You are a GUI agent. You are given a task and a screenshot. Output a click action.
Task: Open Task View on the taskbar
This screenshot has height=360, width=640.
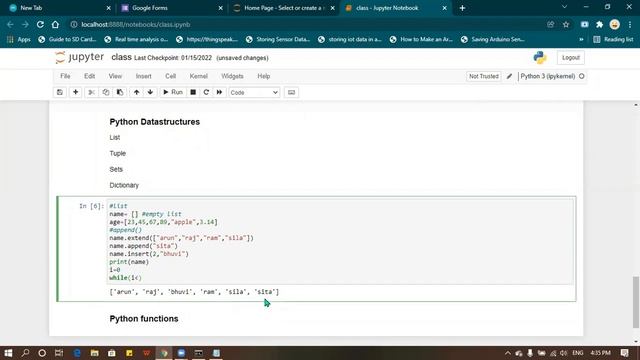pos(59,353)
